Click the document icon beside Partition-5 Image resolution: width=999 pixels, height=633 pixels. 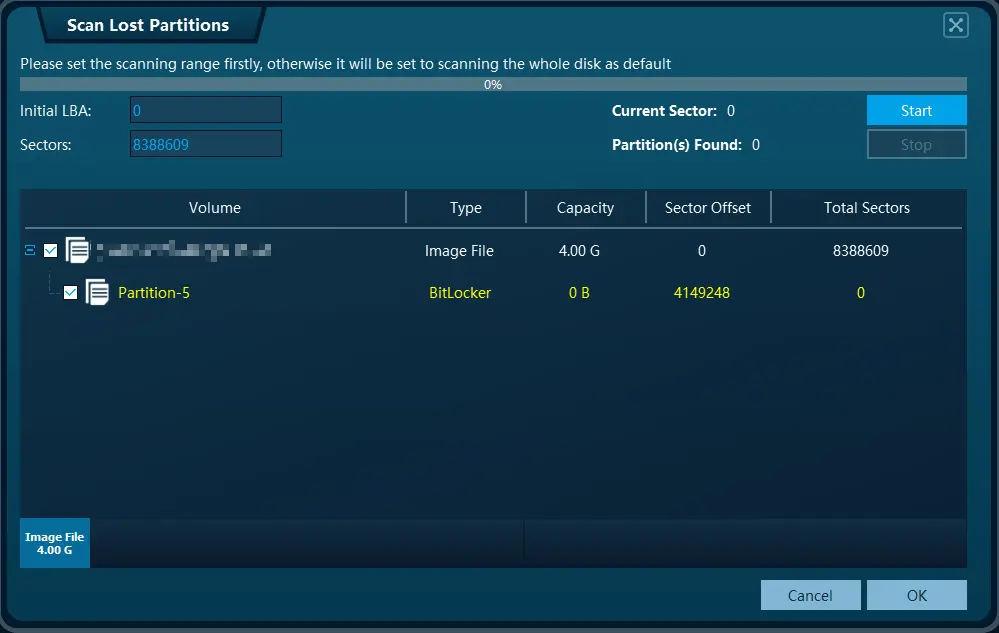95,292
